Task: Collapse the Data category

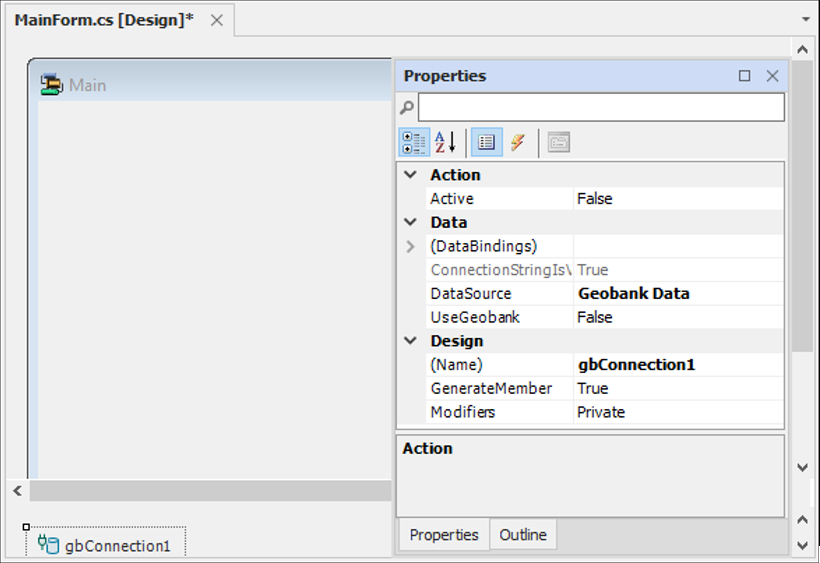Action: point(410,222)
